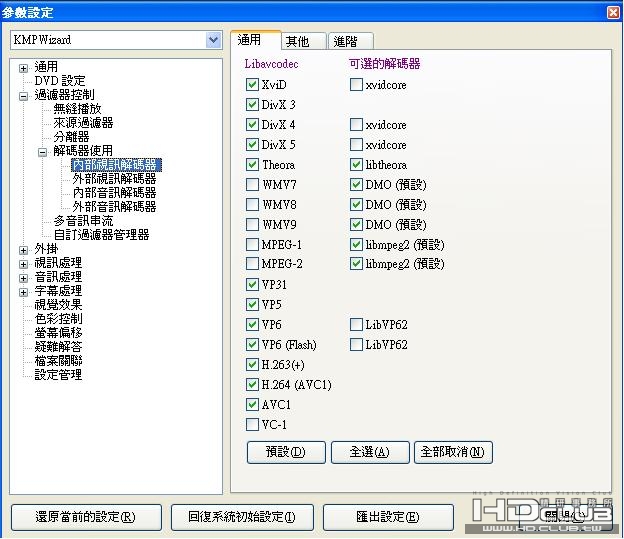Select 螢幕偏移 in the tree
This screenshot has height=539, width=624.
click(58, 332)
